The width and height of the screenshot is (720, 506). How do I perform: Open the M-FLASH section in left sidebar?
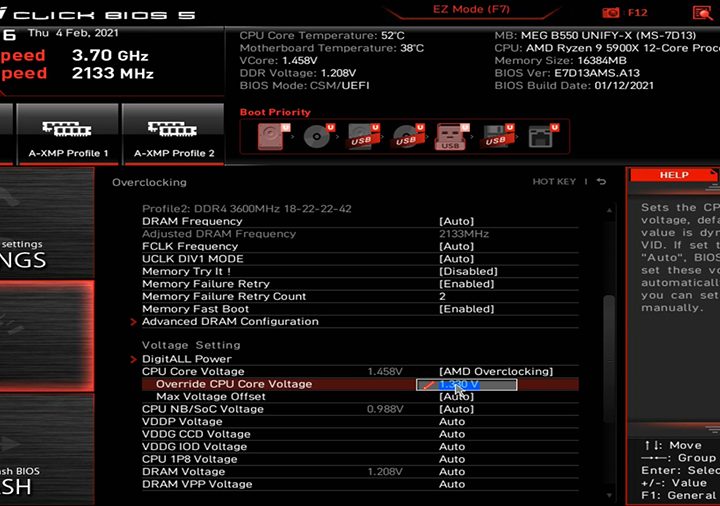(47, 449)
